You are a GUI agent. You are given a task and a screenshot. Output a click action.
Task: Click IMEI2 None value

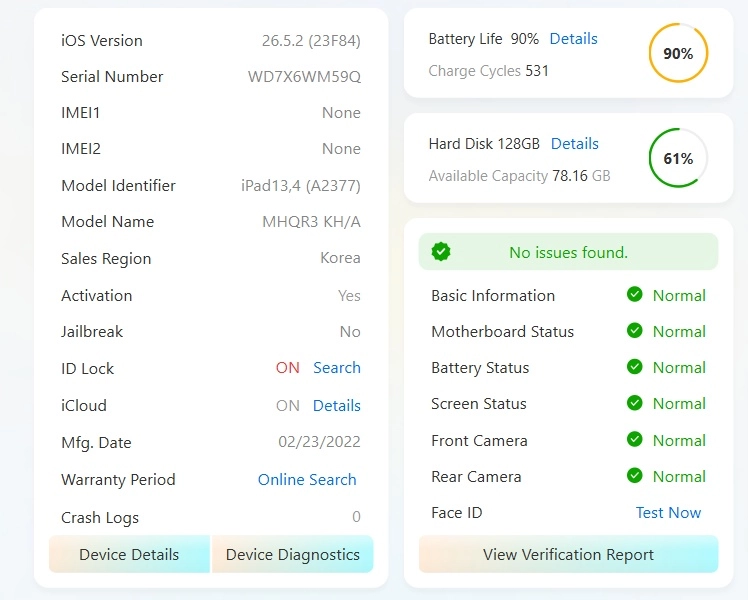pyautogui.click(x=341, y=149)
